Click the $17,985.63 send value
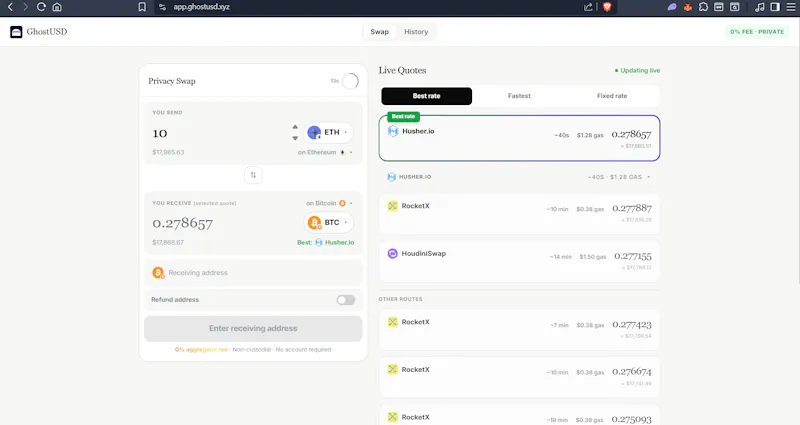This screenshot has width=800, height=425. point(168,152)
